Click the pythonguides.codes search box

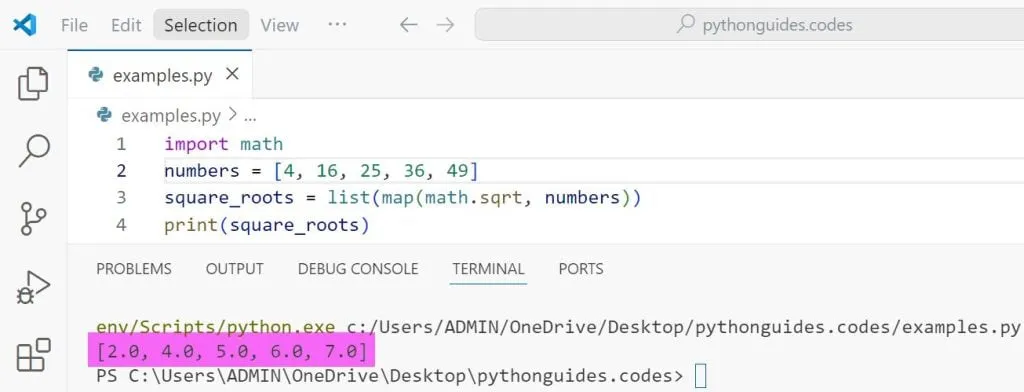coord(750,25)
